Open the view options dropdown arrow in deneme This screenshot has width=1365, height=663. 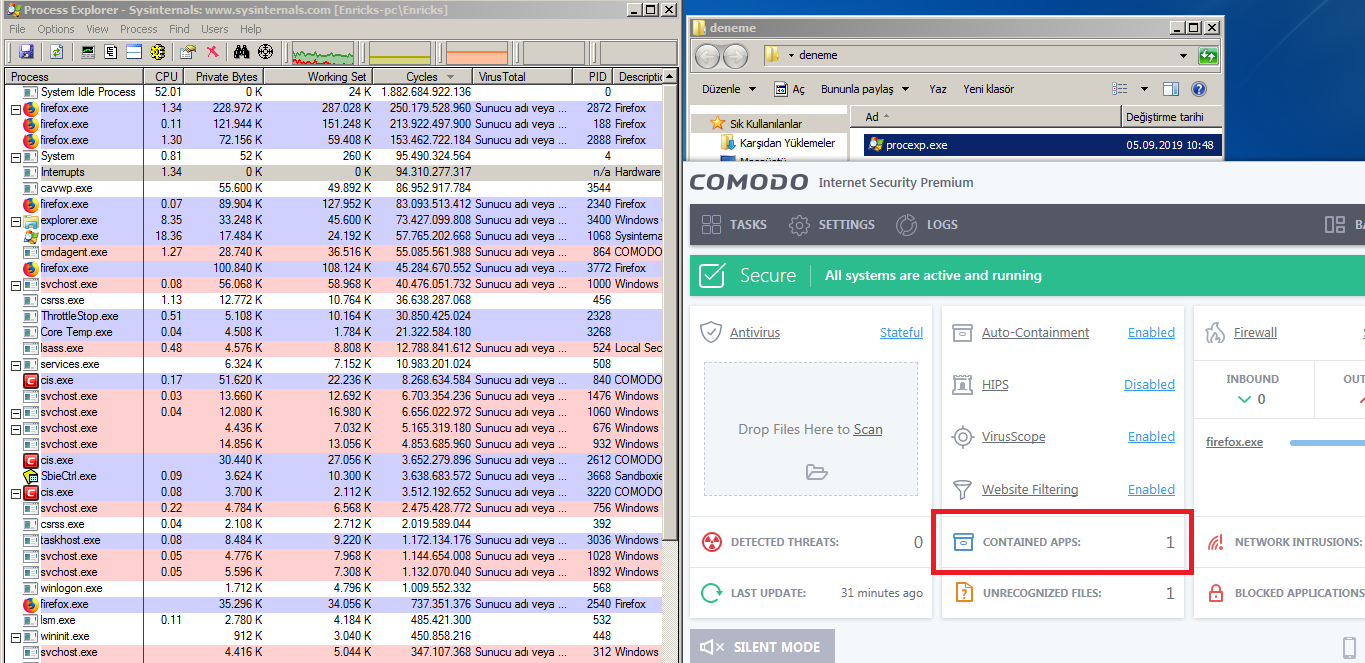click(1144, 89)
